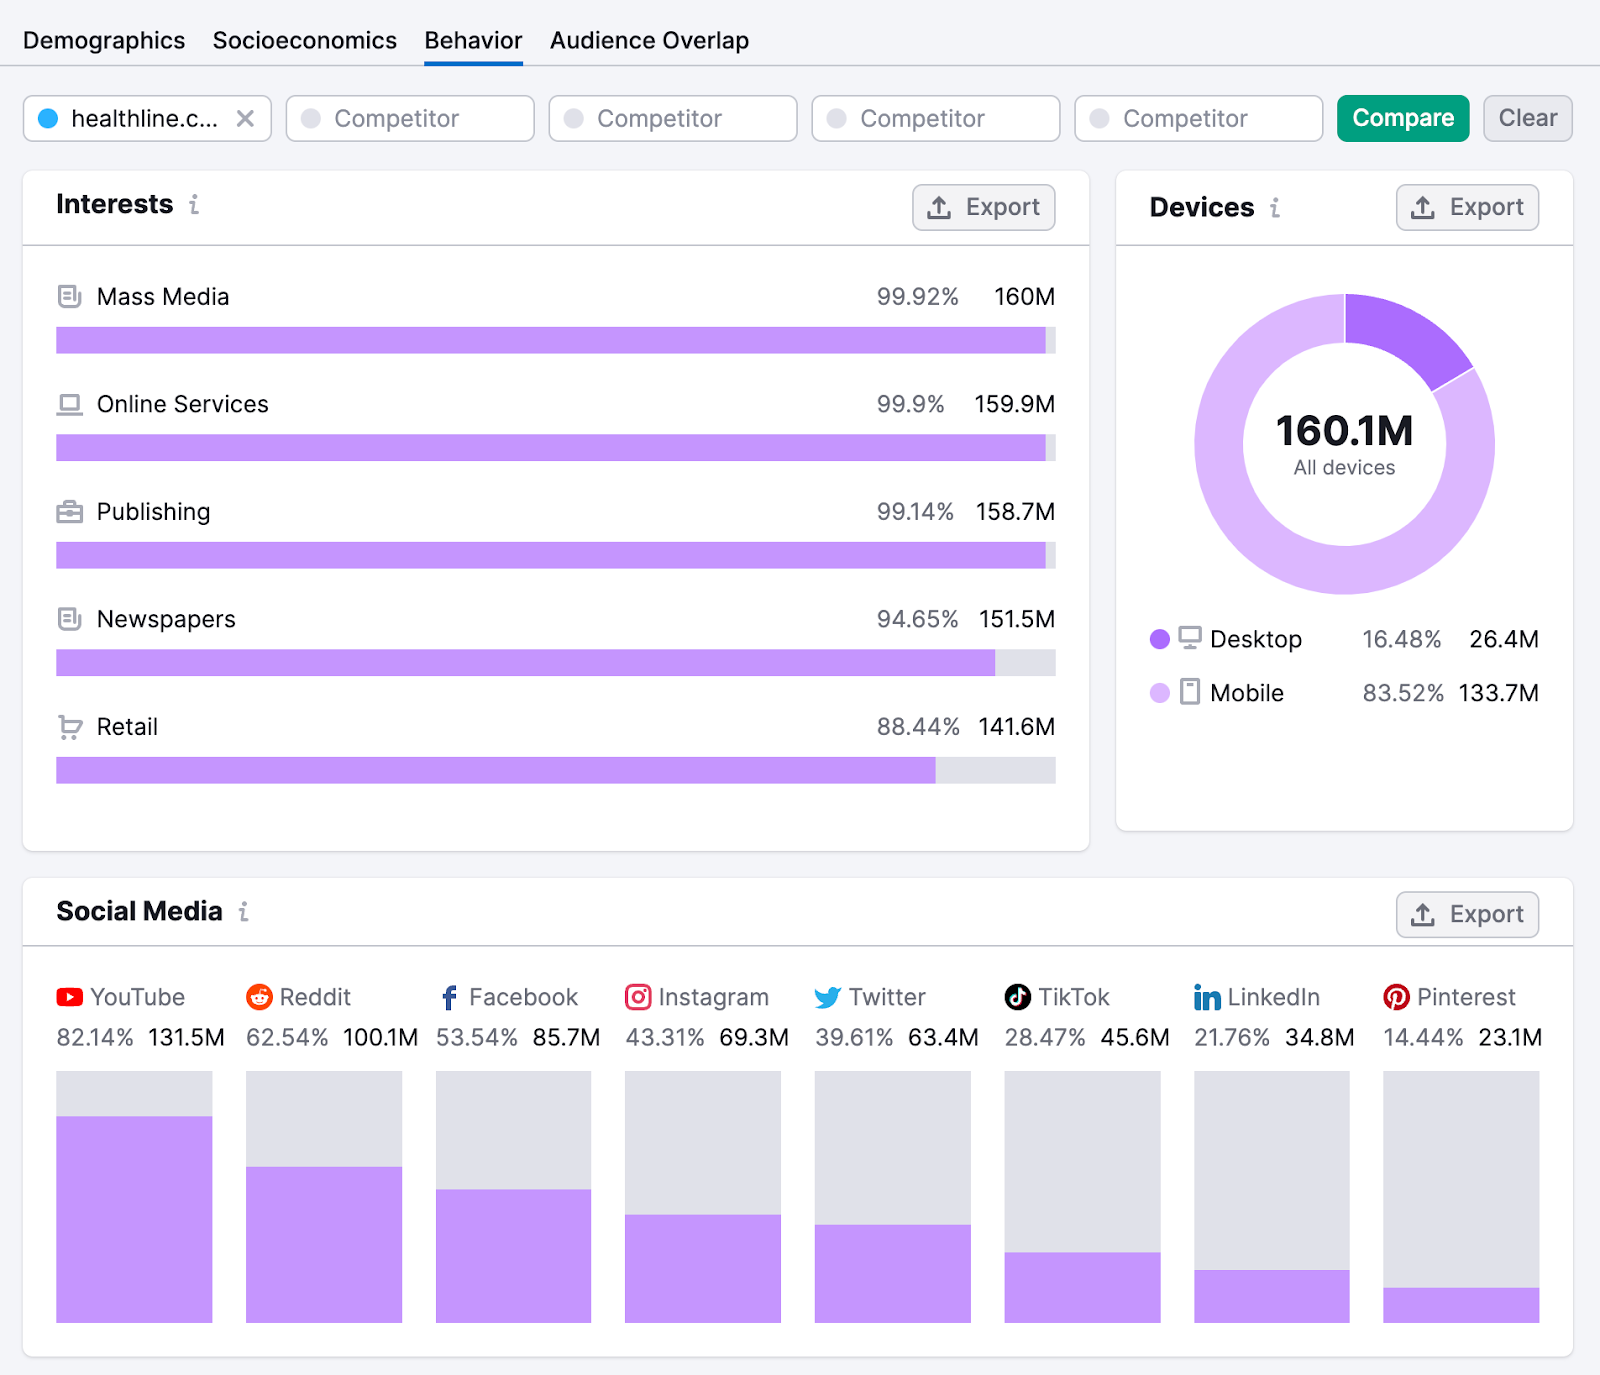Toggle the Interests info tooltip
The image size is (1600, 1375).
193,206
